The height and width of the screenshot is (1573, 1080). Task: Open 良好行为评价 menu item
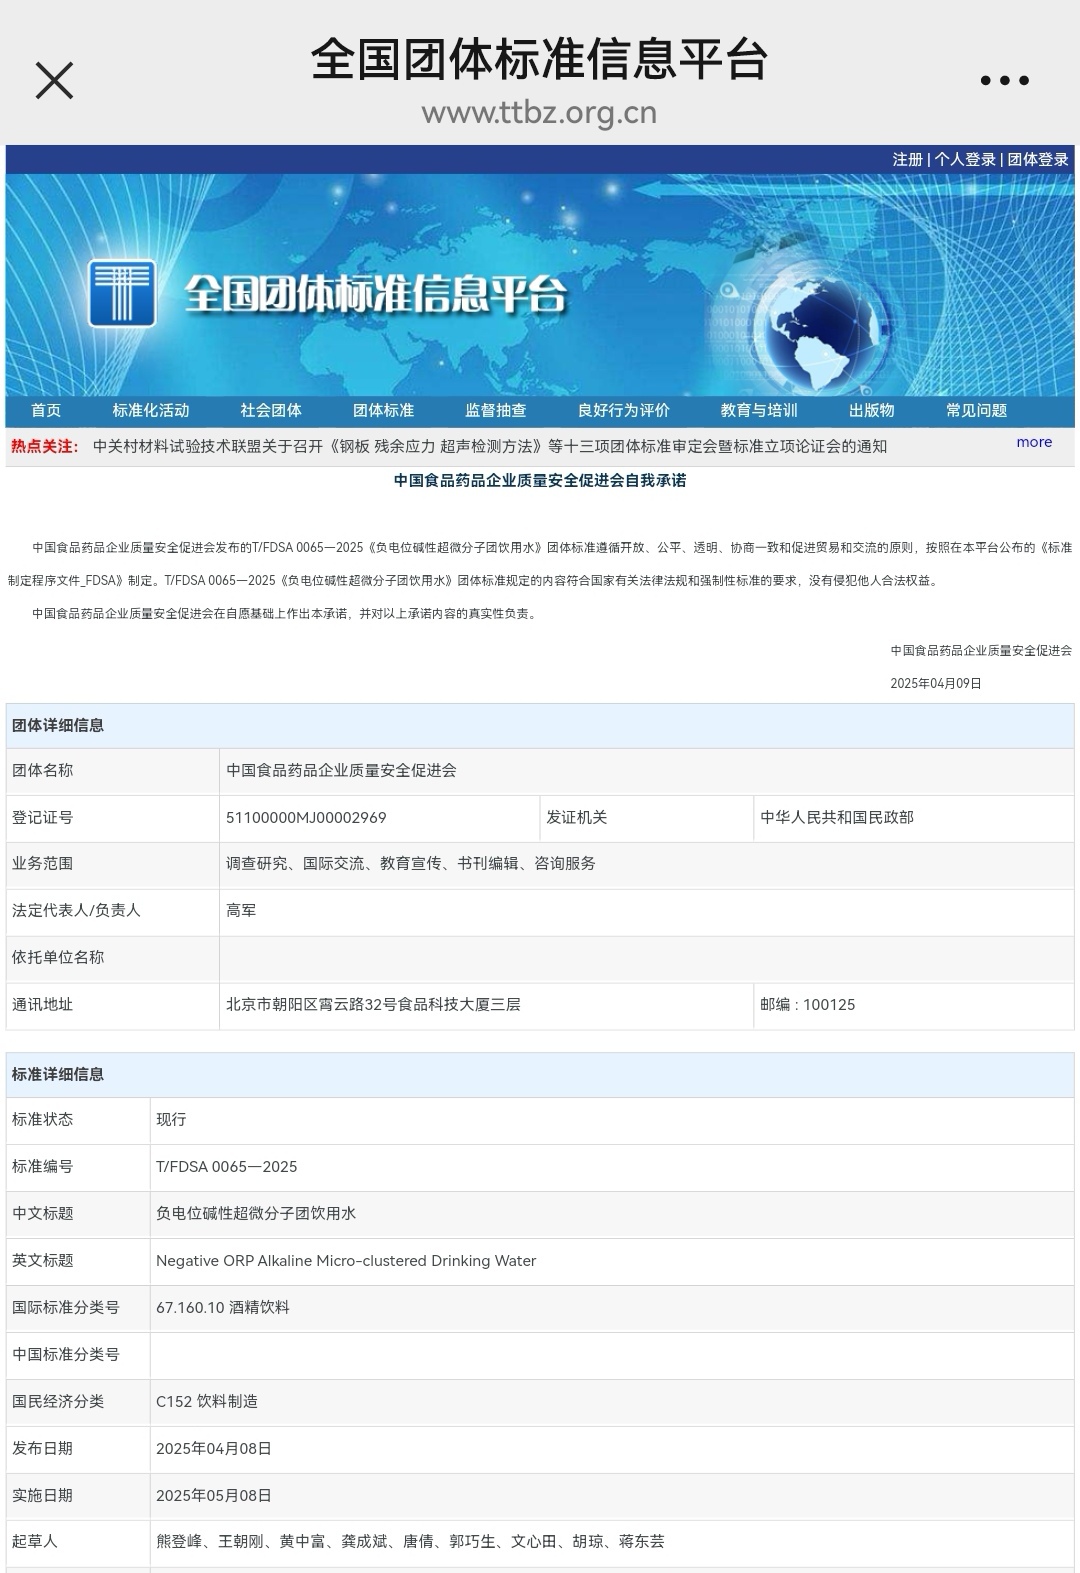[x=623, y=411]
